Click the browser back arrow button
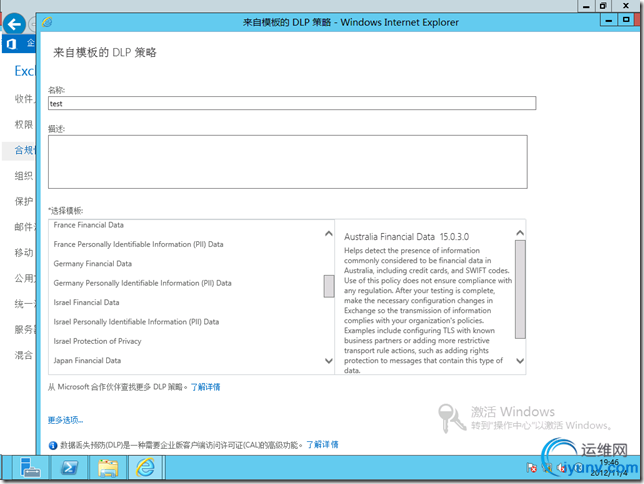This screenshot has width=644, height=484. (14, 24)
